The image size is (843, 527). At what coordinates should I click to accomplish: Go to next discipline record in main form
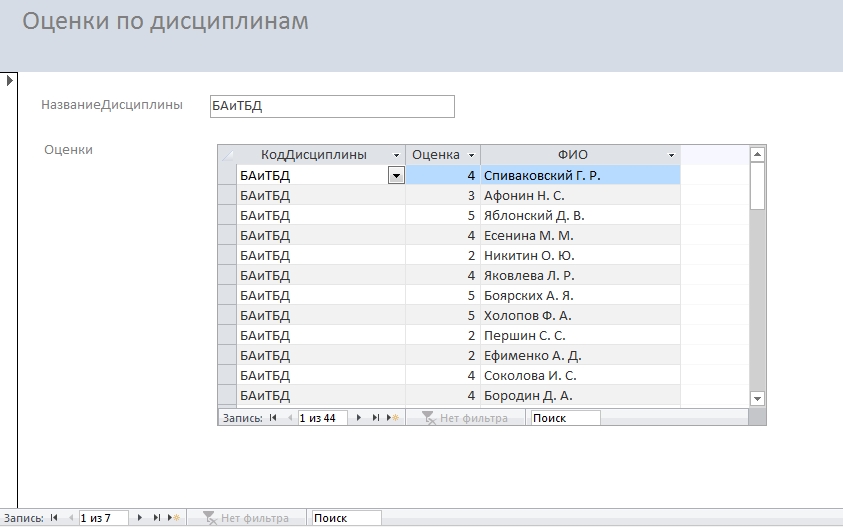click(x=140, y=518)
